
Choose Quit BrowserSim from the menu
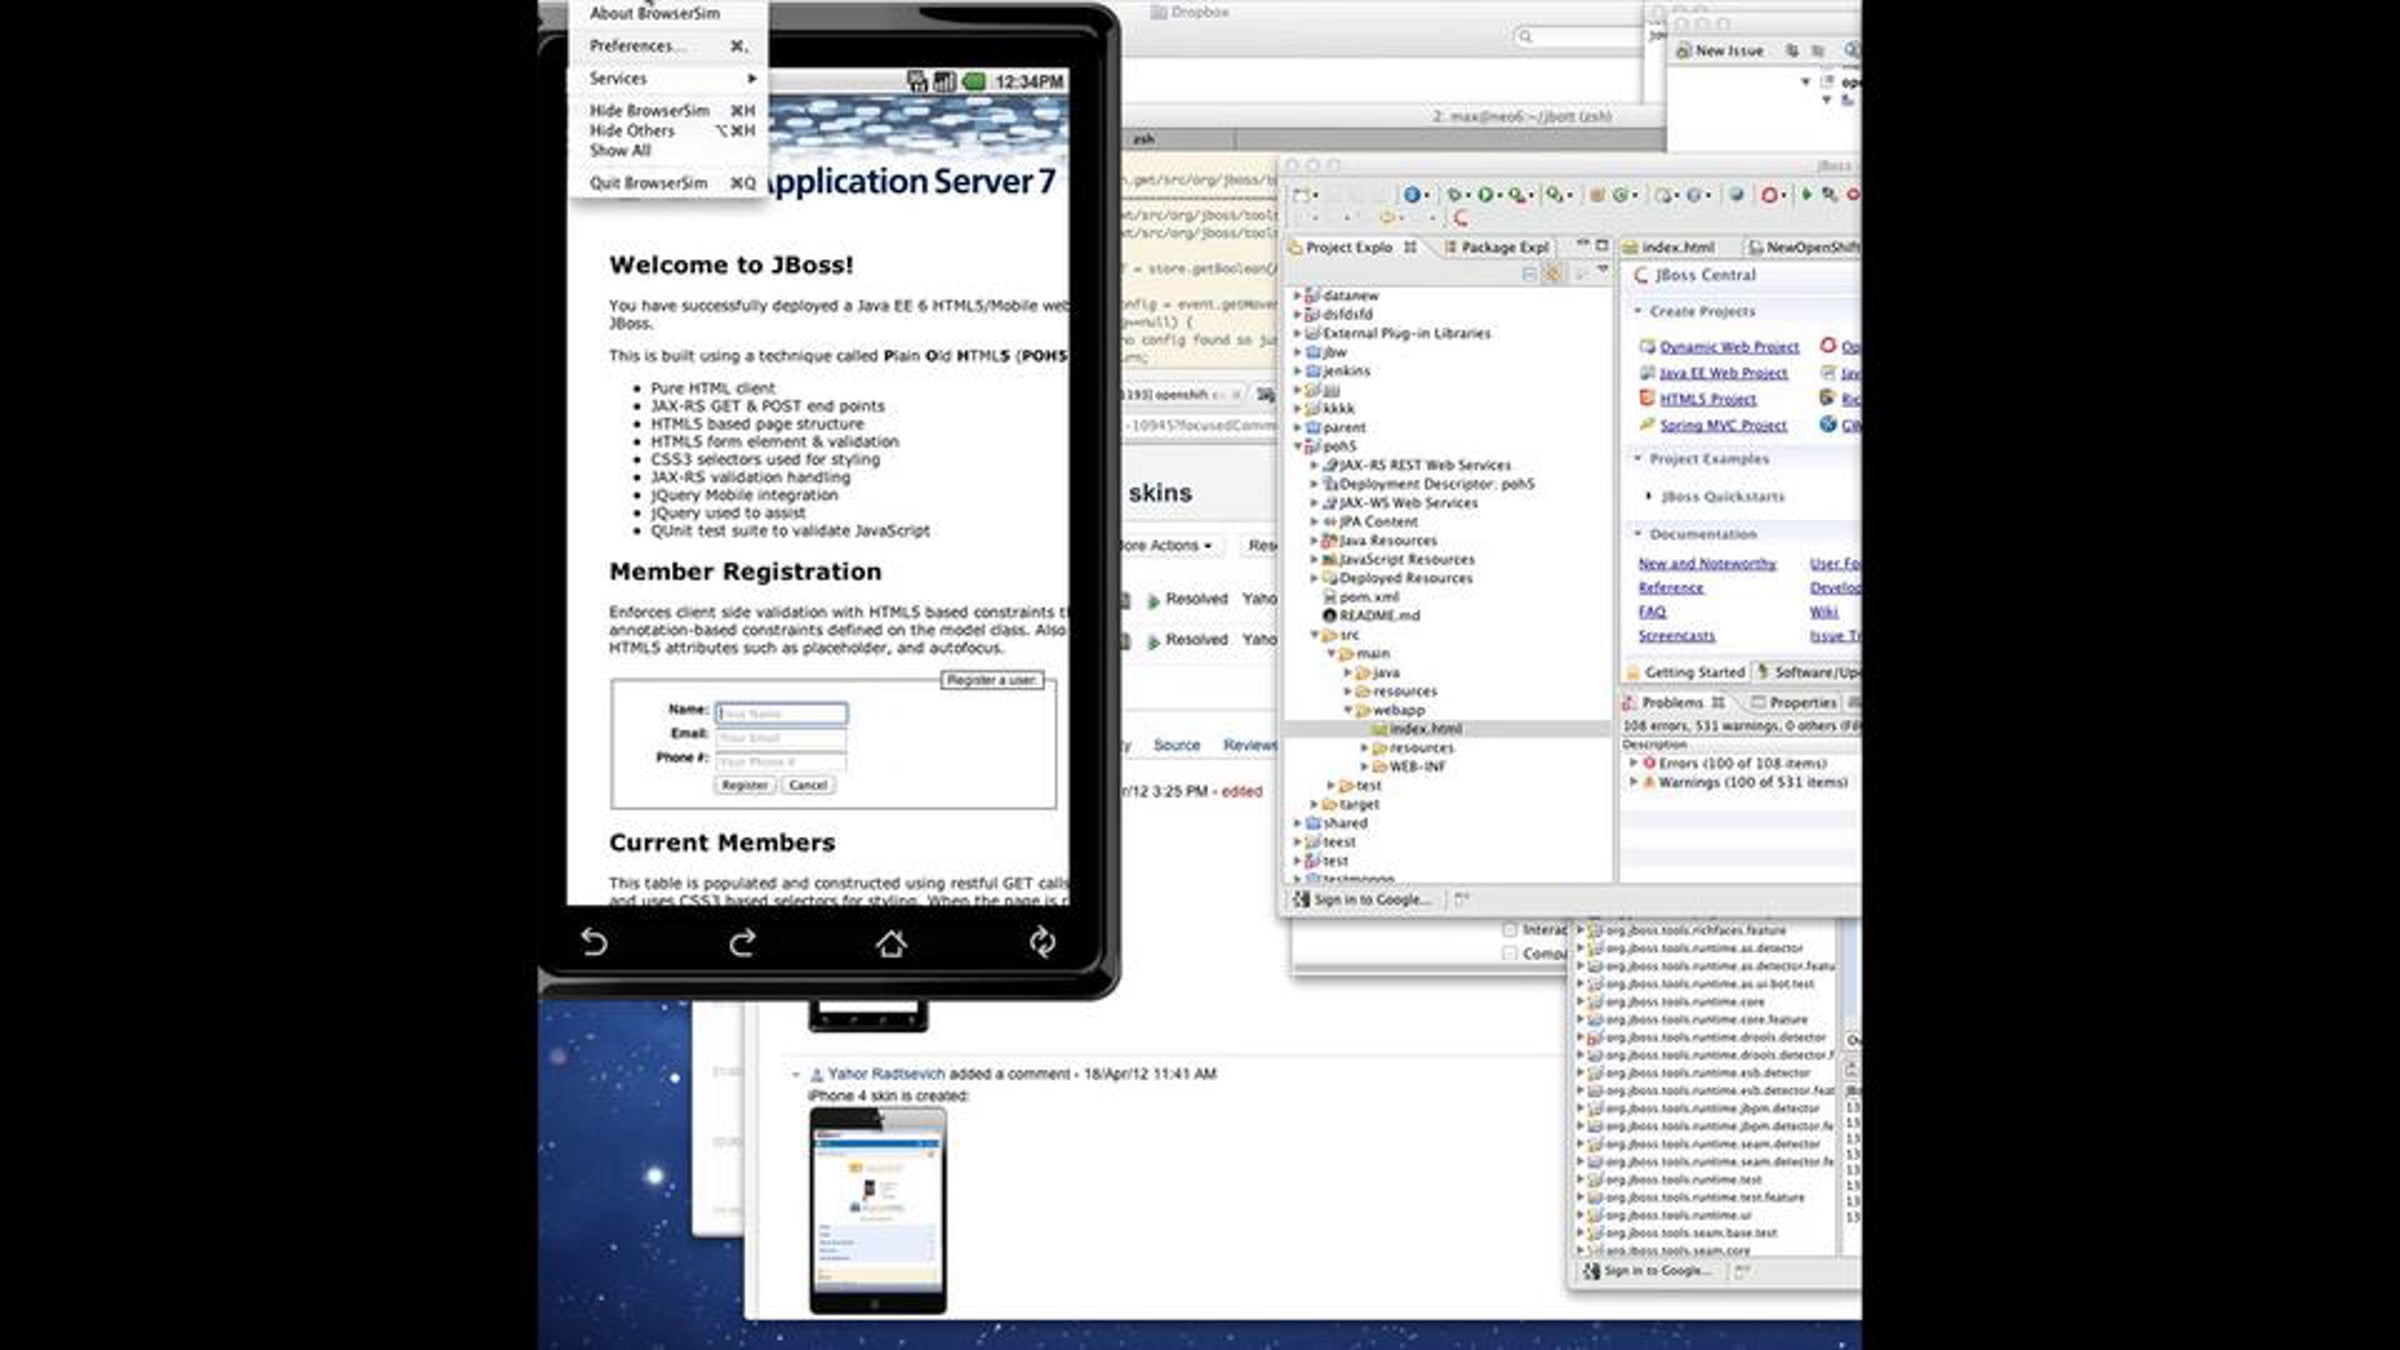pos(648,183)
